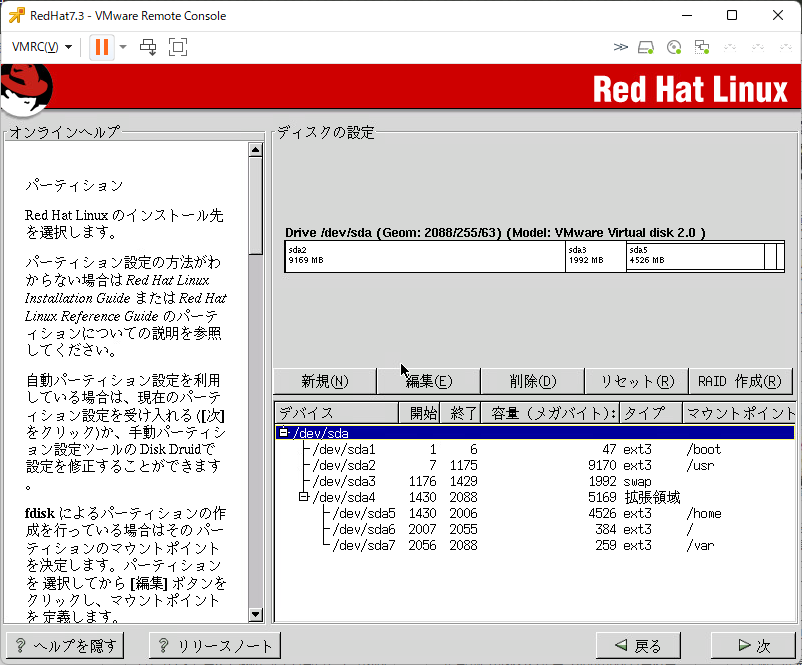This screenshot has height=665, width=802.
Task: Open the hard disk device icon
Action: (646, 48)
